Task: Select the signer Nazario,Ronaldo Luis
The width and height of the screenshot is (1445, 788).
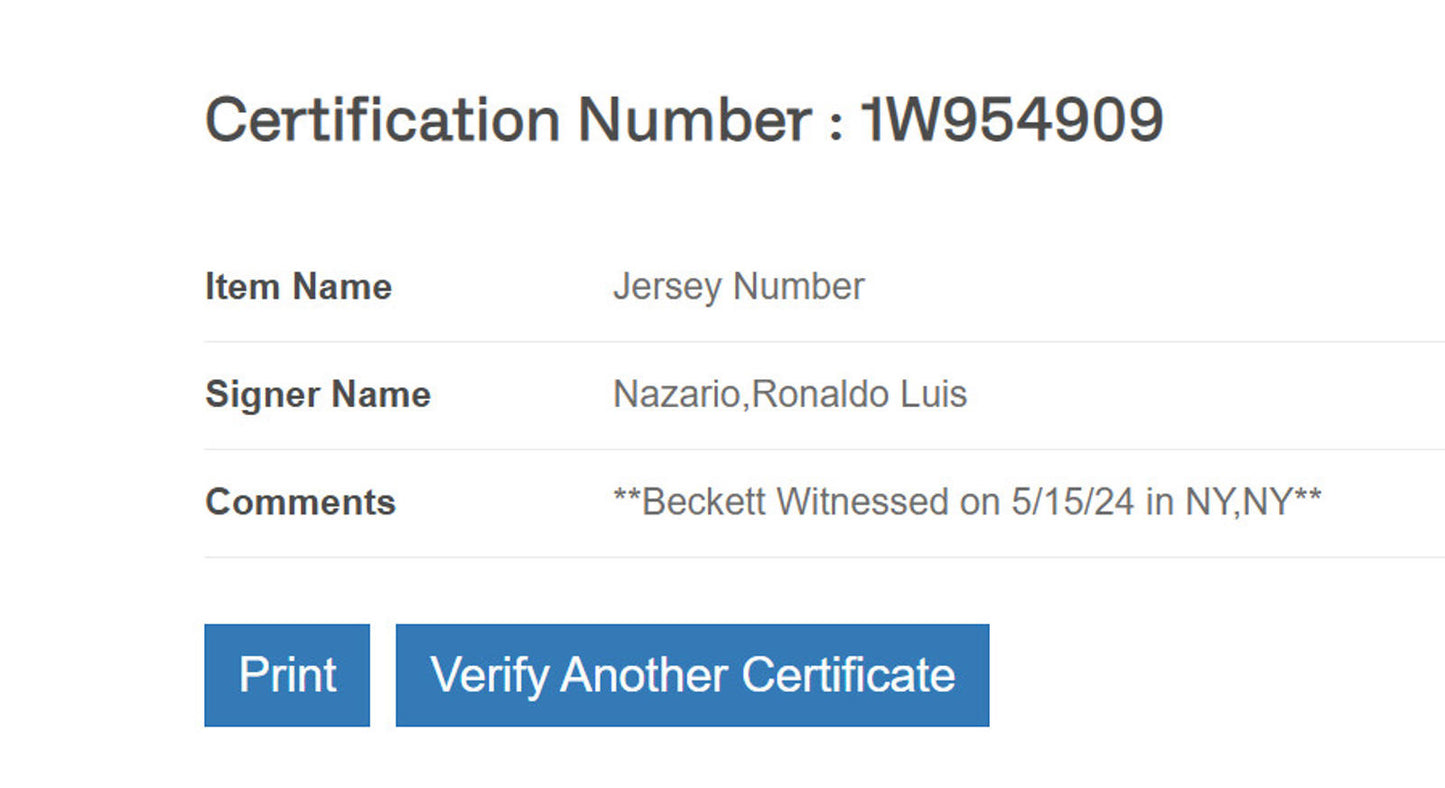Action: click(790, 395)
